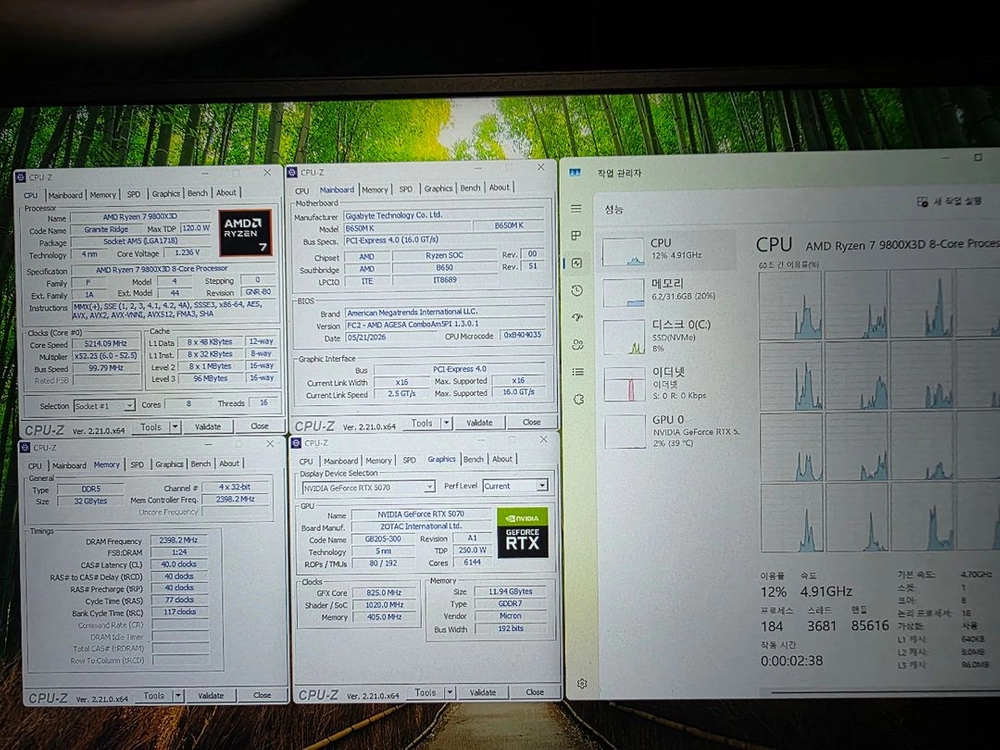The image size is (1000, 750).
Task: Click uptime value 0:00:02:38 in Task Manager
Action: [791, 661]
